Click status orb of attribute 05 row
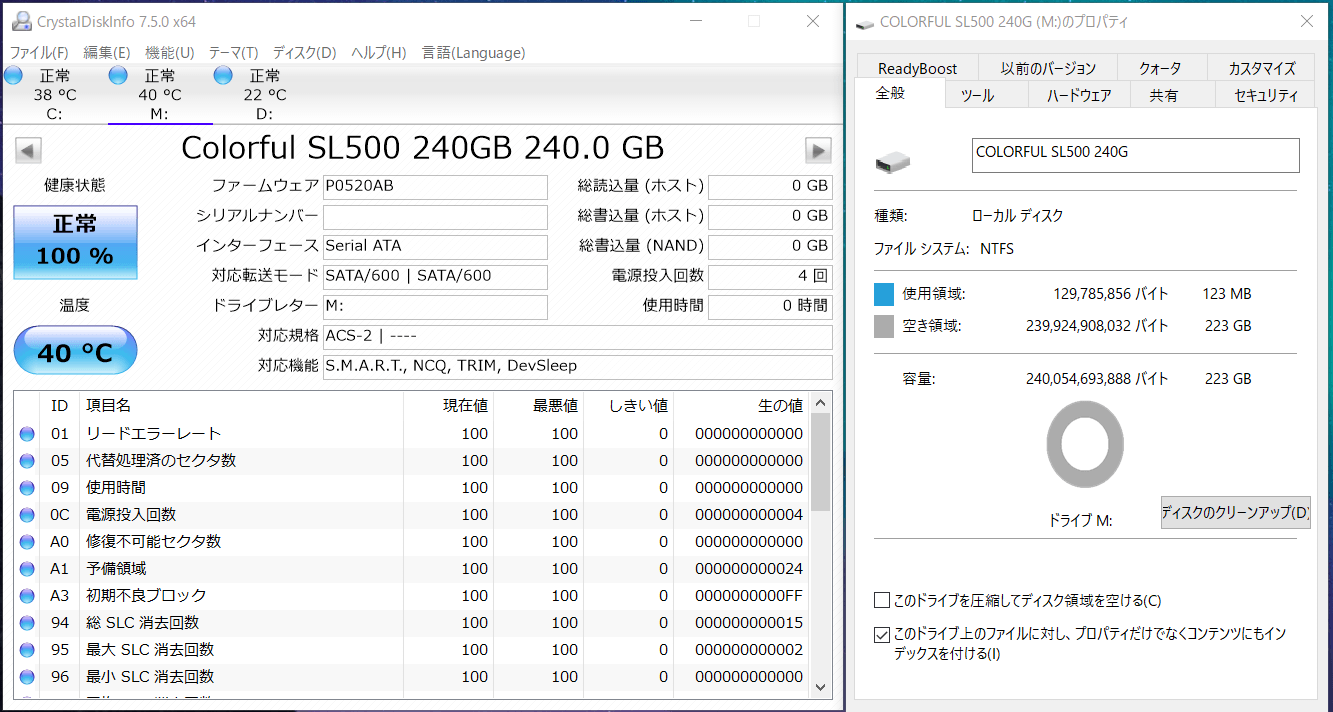This screenshot has width=1333, height=712. coord(27,461)
